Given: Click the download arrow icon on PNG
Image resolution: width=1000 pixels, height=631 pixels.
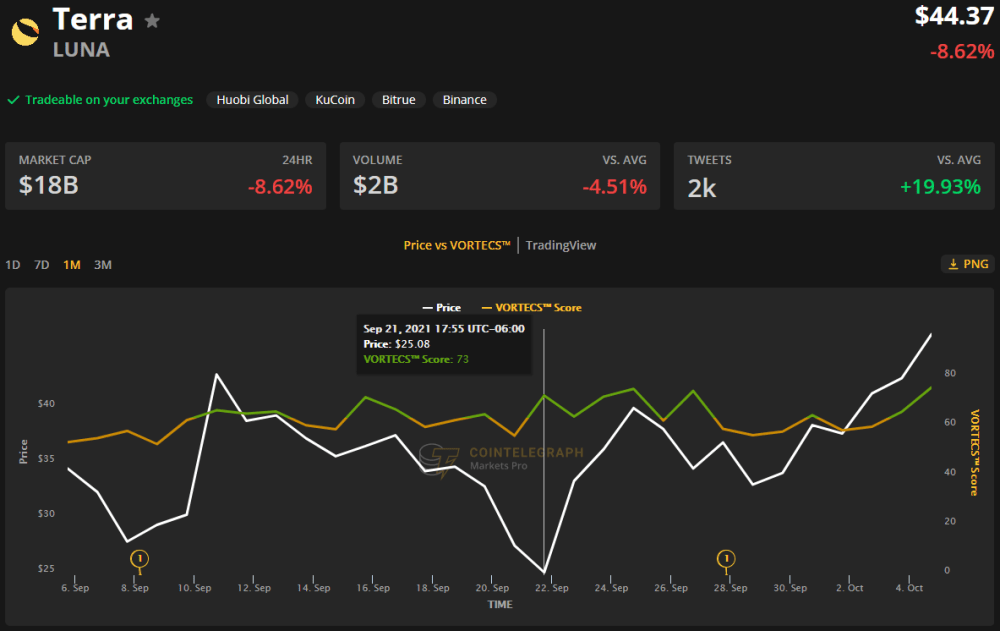Looking at the screenshot, I should tap(953, 264).
